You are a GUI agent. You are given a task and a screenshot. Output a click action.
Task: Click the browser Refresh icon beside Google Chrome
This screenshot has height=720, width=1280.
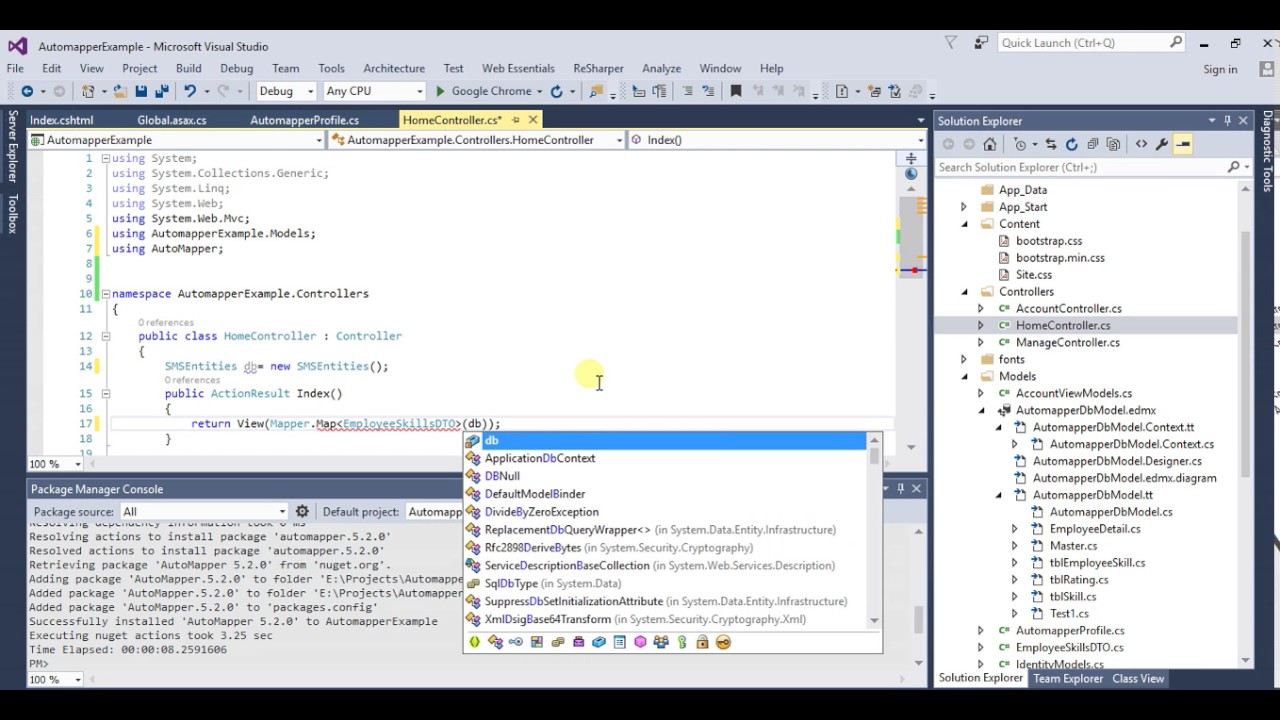point(557,91)
